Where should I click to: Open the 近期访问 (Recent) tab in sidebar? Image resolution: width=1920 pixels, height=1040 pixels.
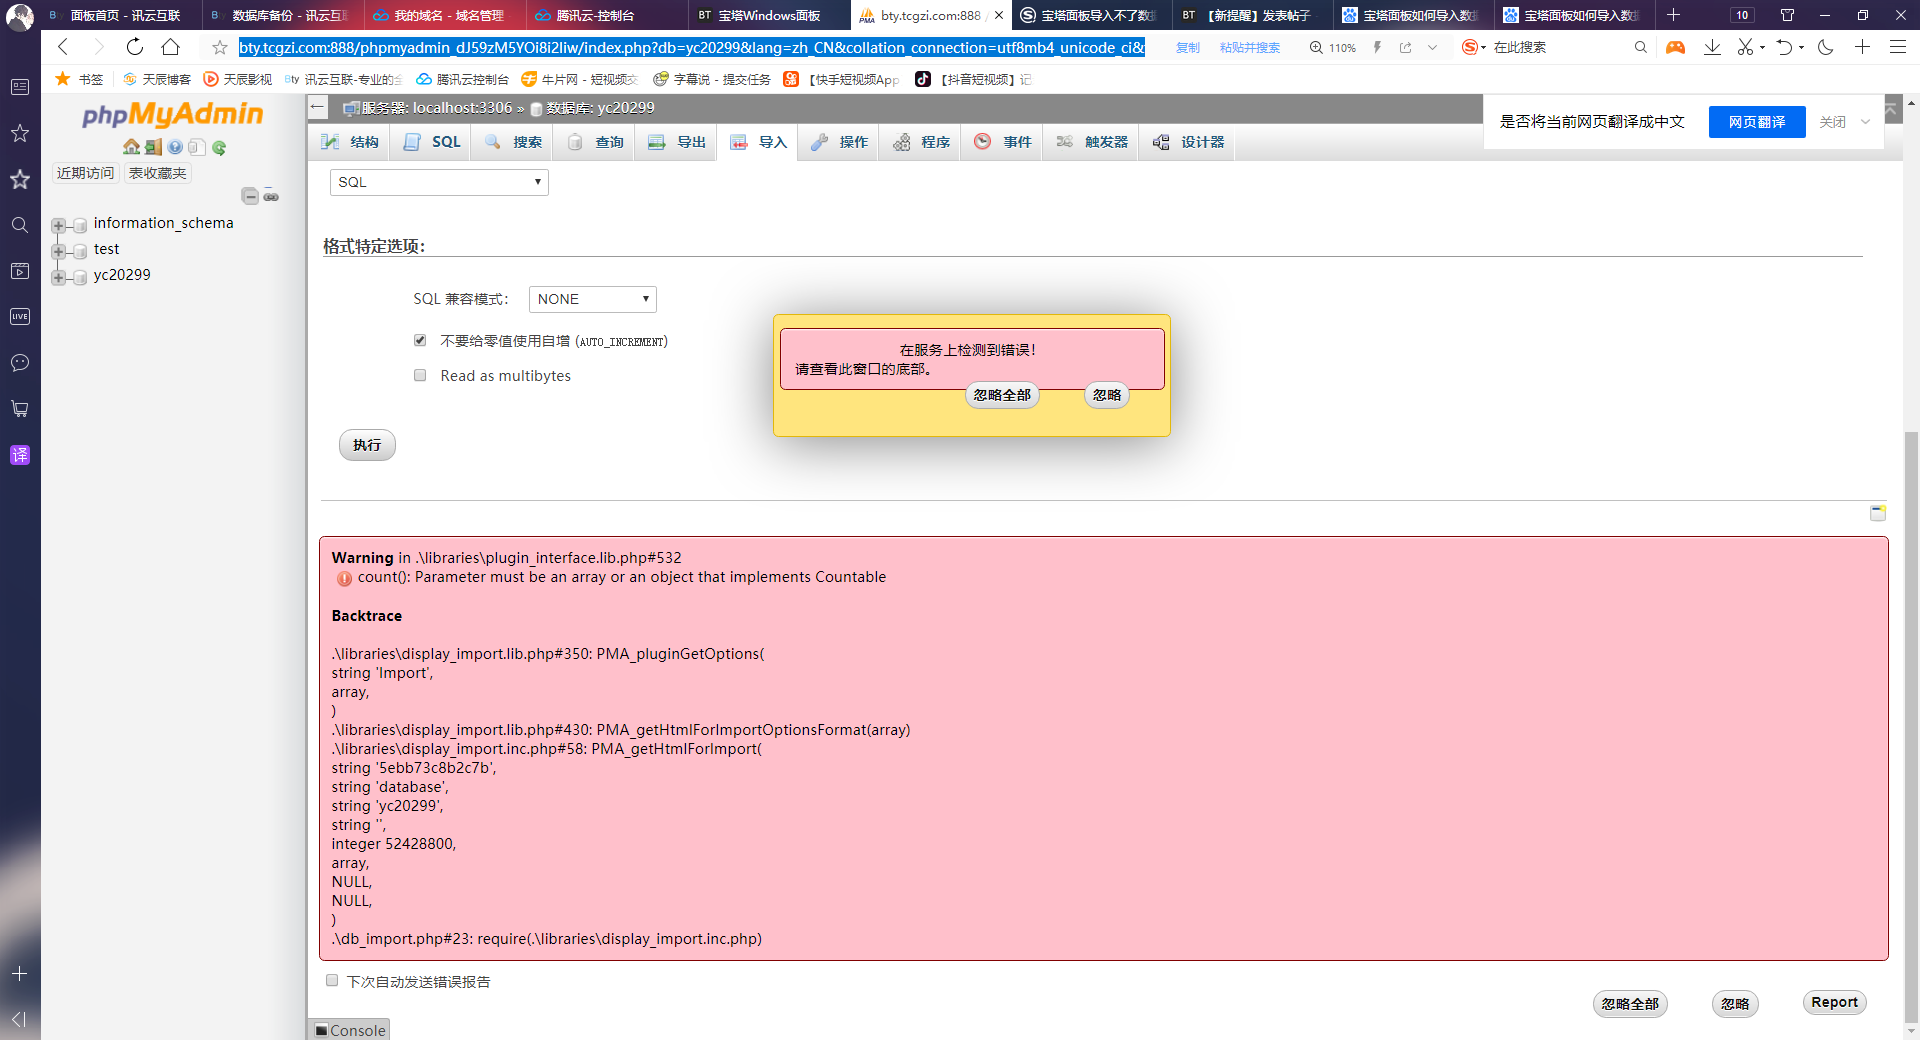pyautogui.click(x=85, y=173)
